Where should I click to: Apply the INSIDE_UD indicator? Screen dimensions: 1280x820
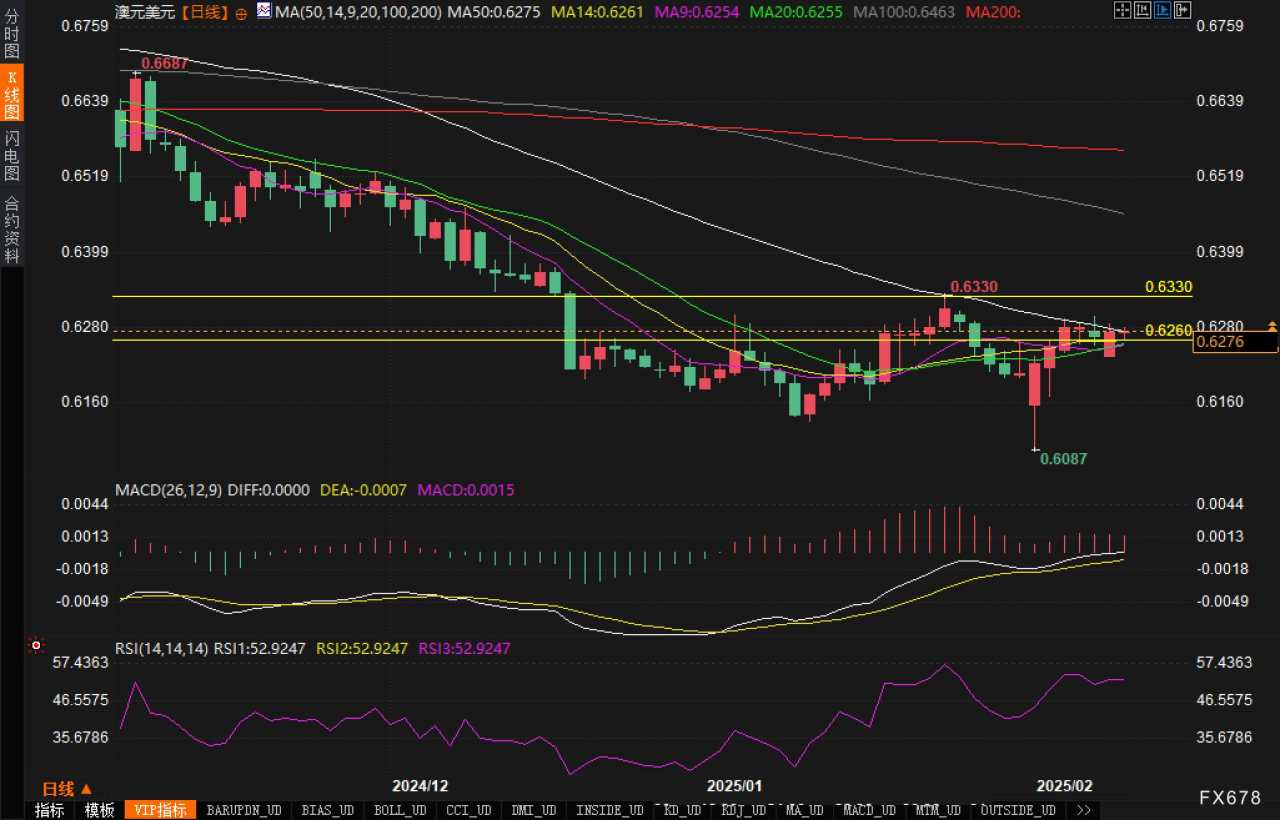(x=612, y=810)
